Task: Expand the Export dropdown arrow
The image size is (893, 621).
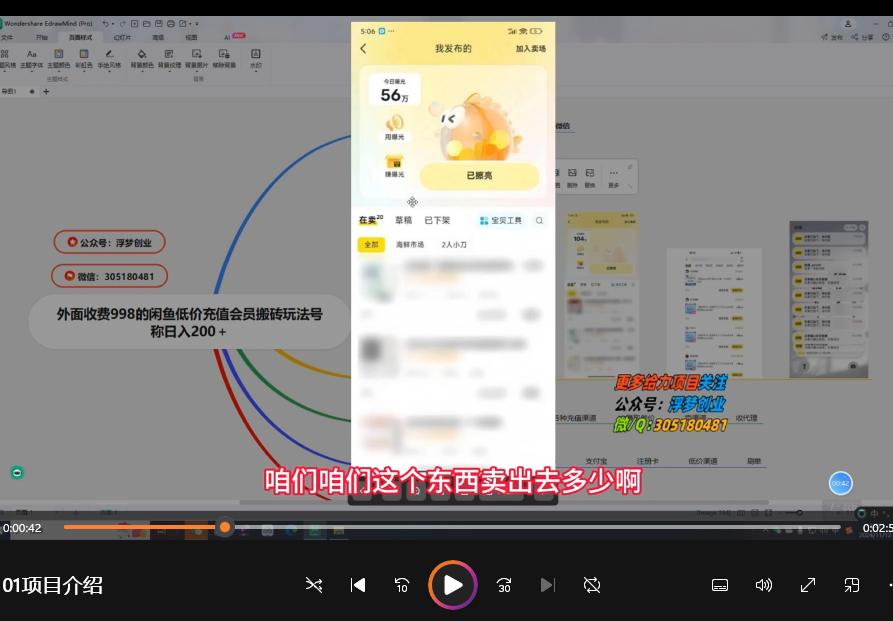Action: [190, 24]
